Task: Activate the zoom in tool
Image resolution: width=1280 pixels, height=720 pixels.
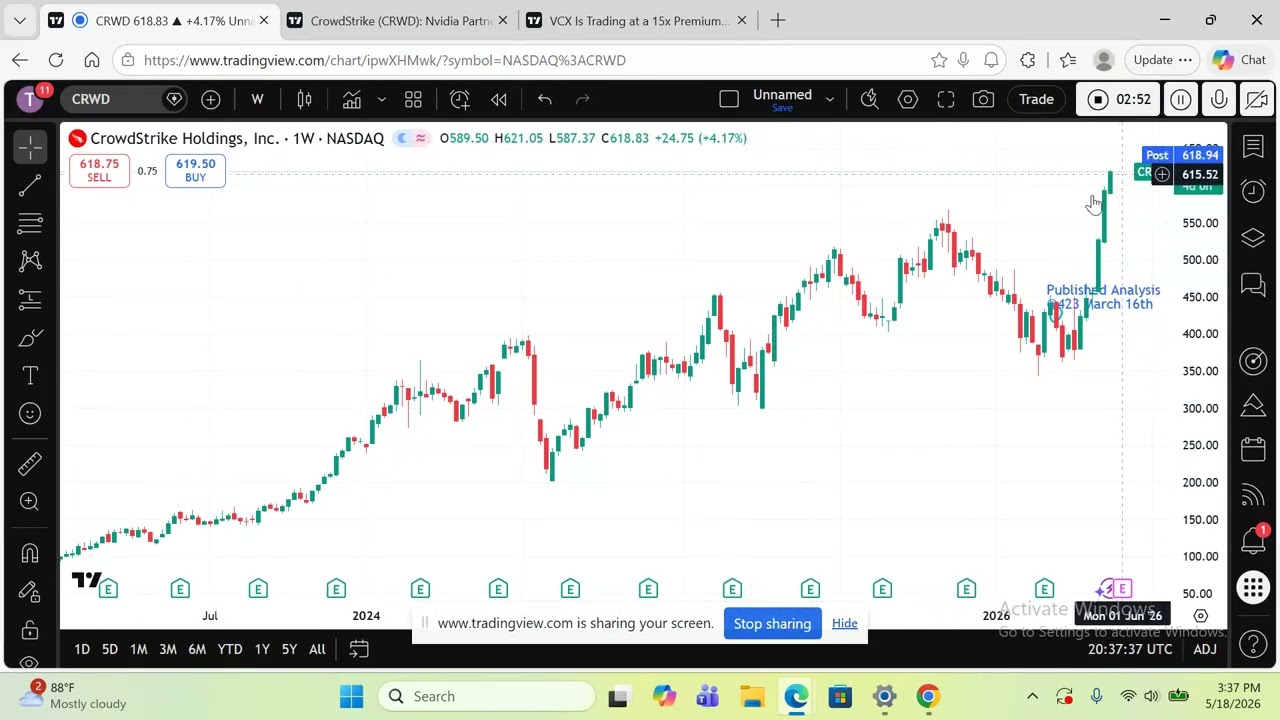Action: pos(30,501)
